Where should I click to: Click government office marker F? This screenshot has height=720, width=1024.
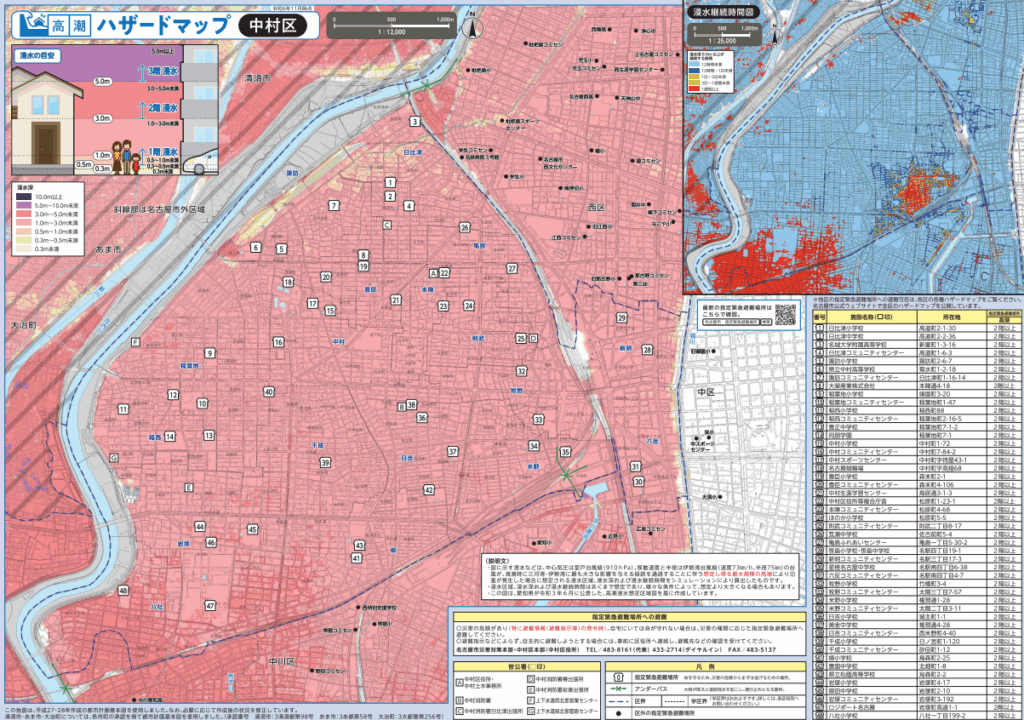134,342
